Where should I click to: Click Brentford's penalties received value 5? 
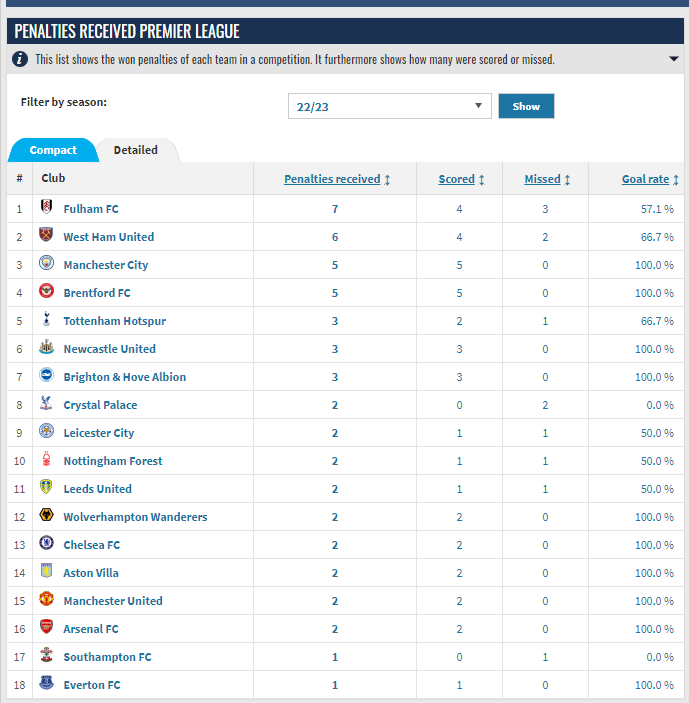pos(335,293)
